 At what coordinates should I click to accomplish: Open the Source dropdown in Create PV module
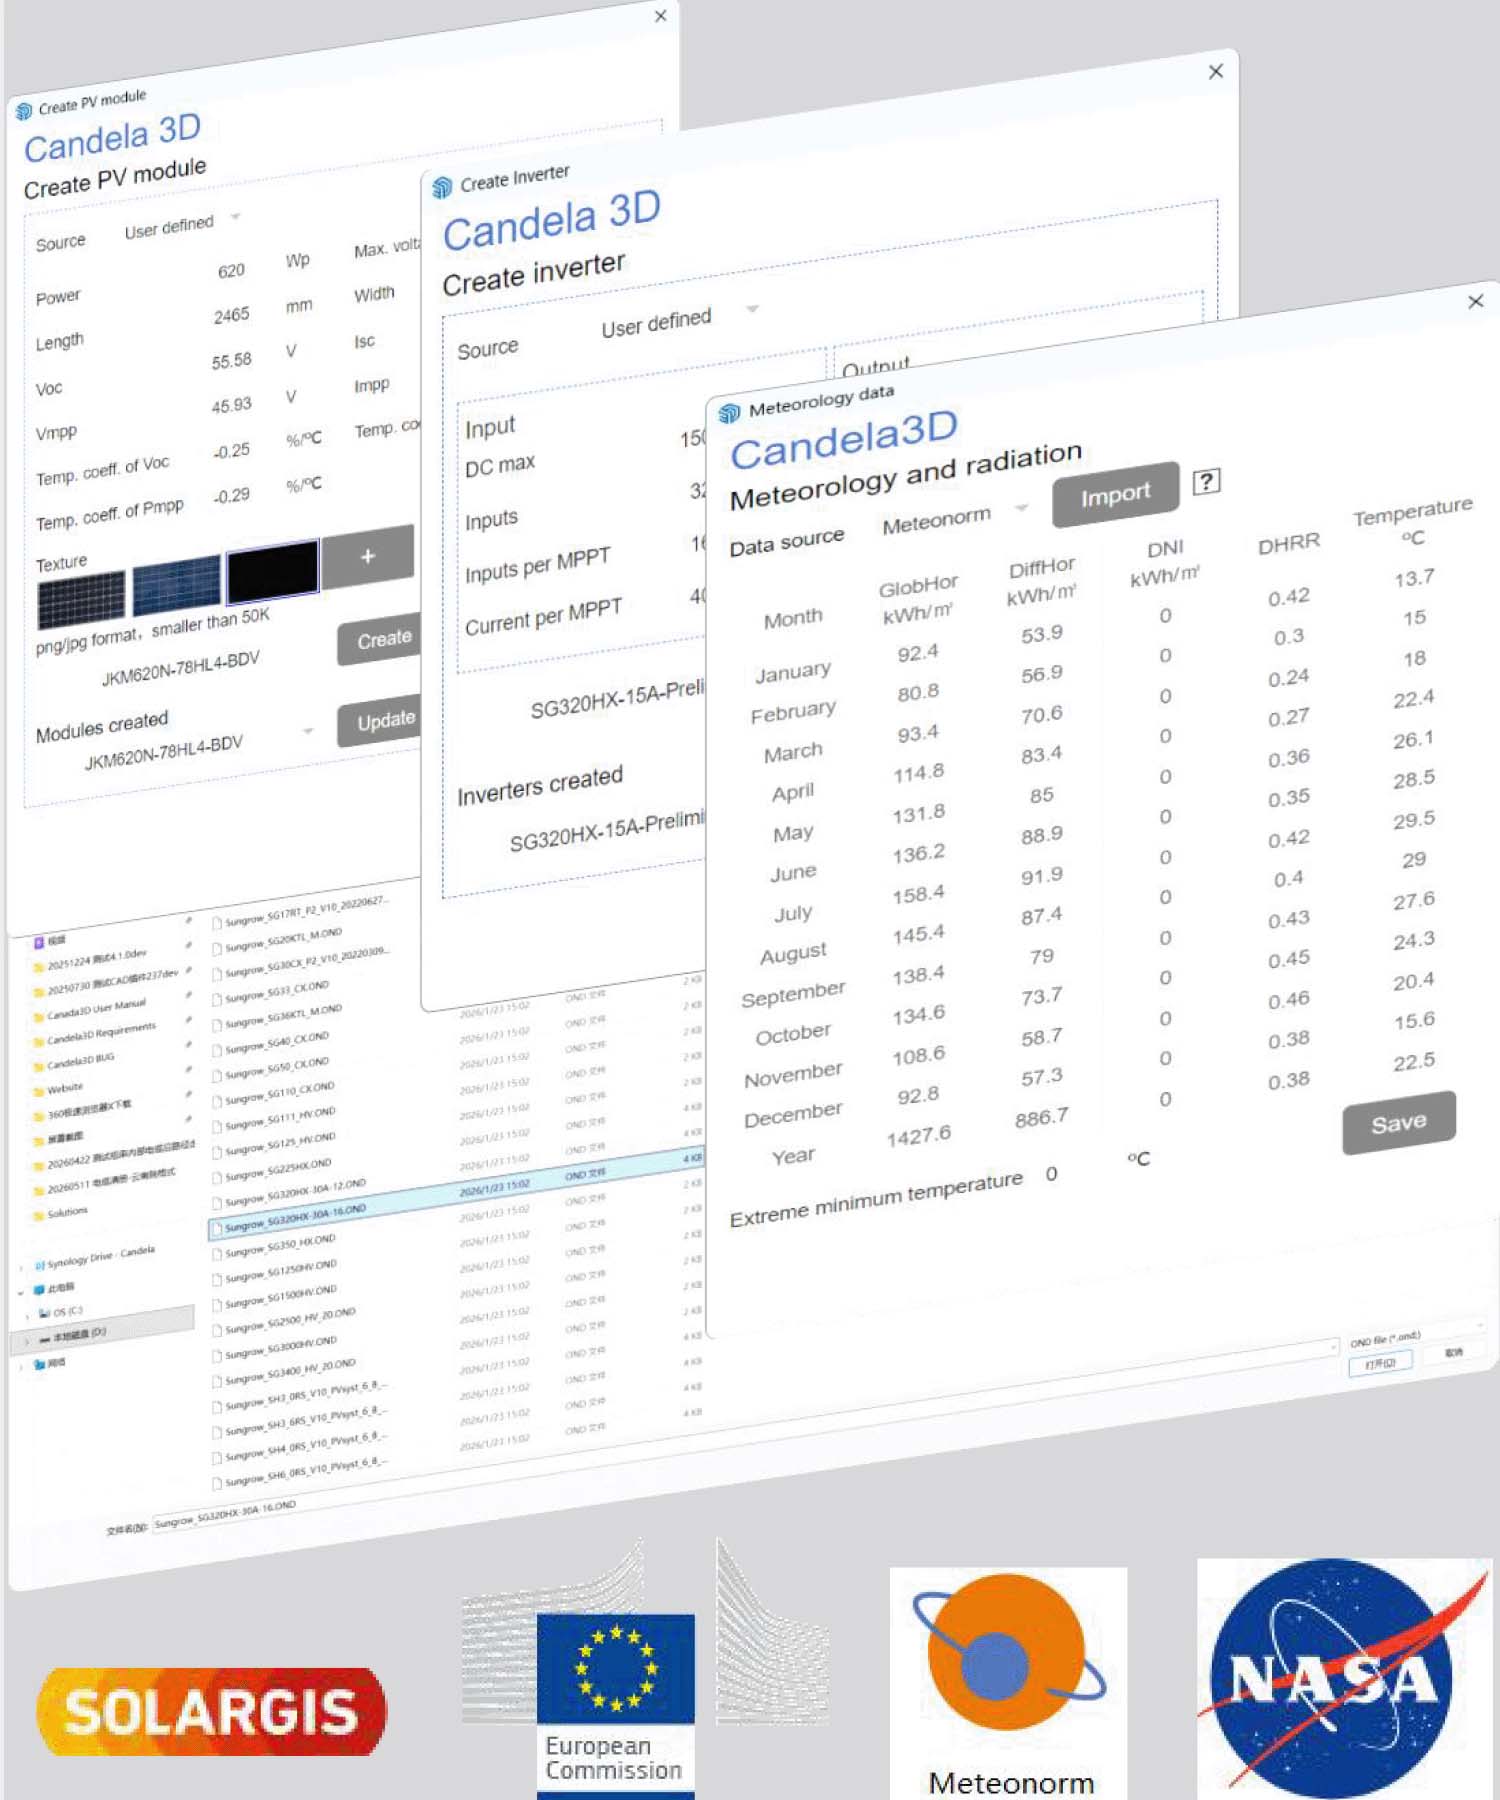coord(236,216)
